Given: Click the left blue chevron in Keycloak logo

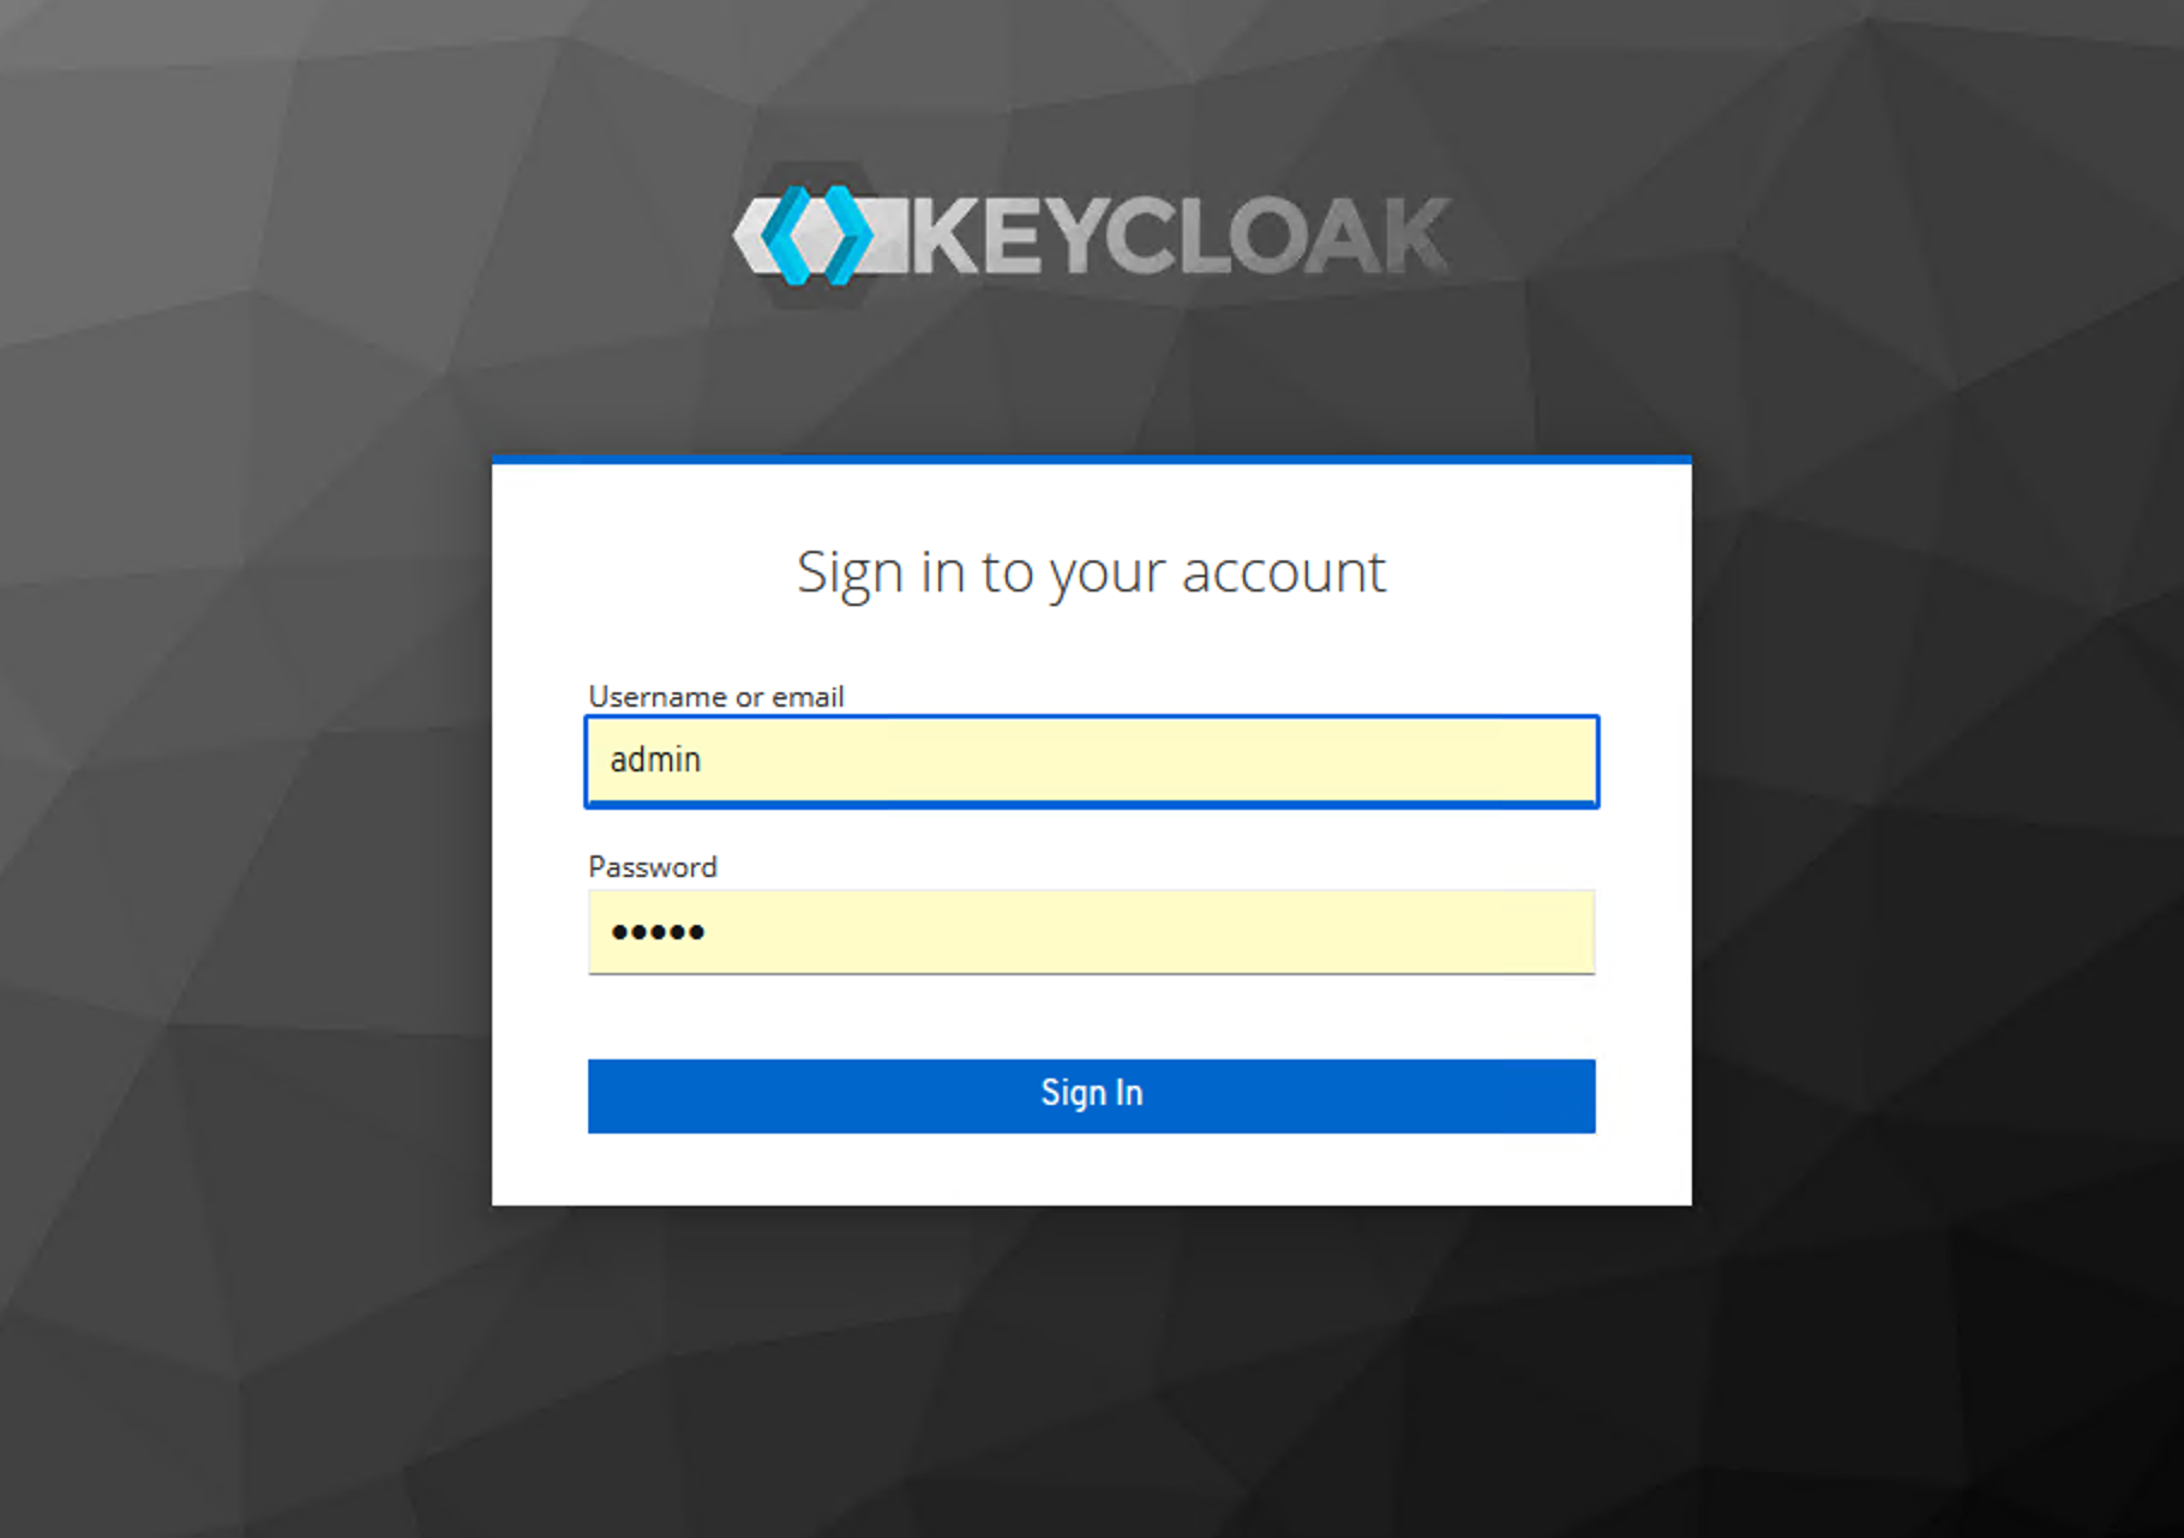Looking at the screenshot, I should (x=786, y=236).
